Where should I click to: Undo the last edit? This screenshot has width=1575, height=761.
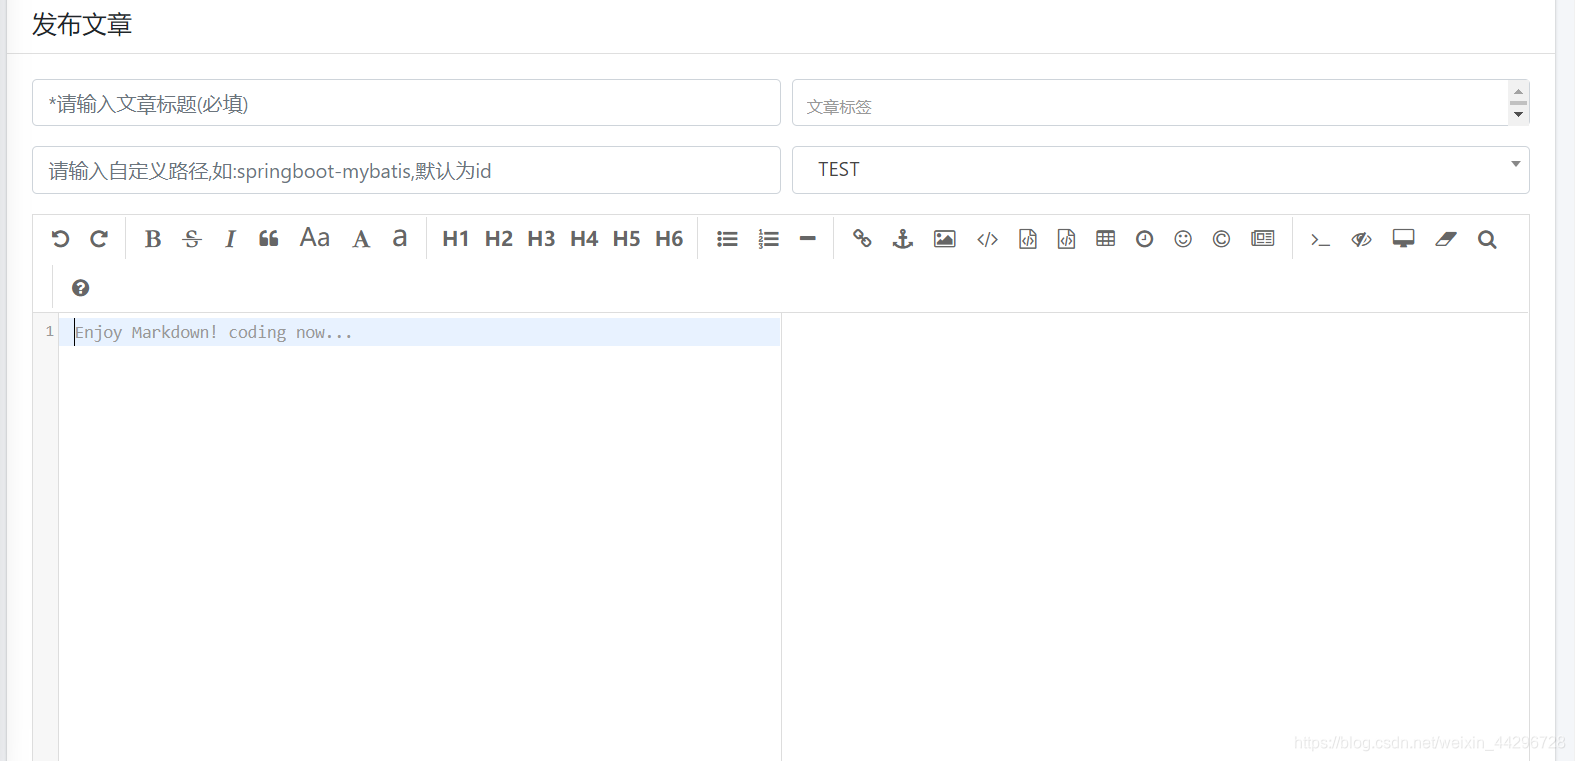coord(60,239)
